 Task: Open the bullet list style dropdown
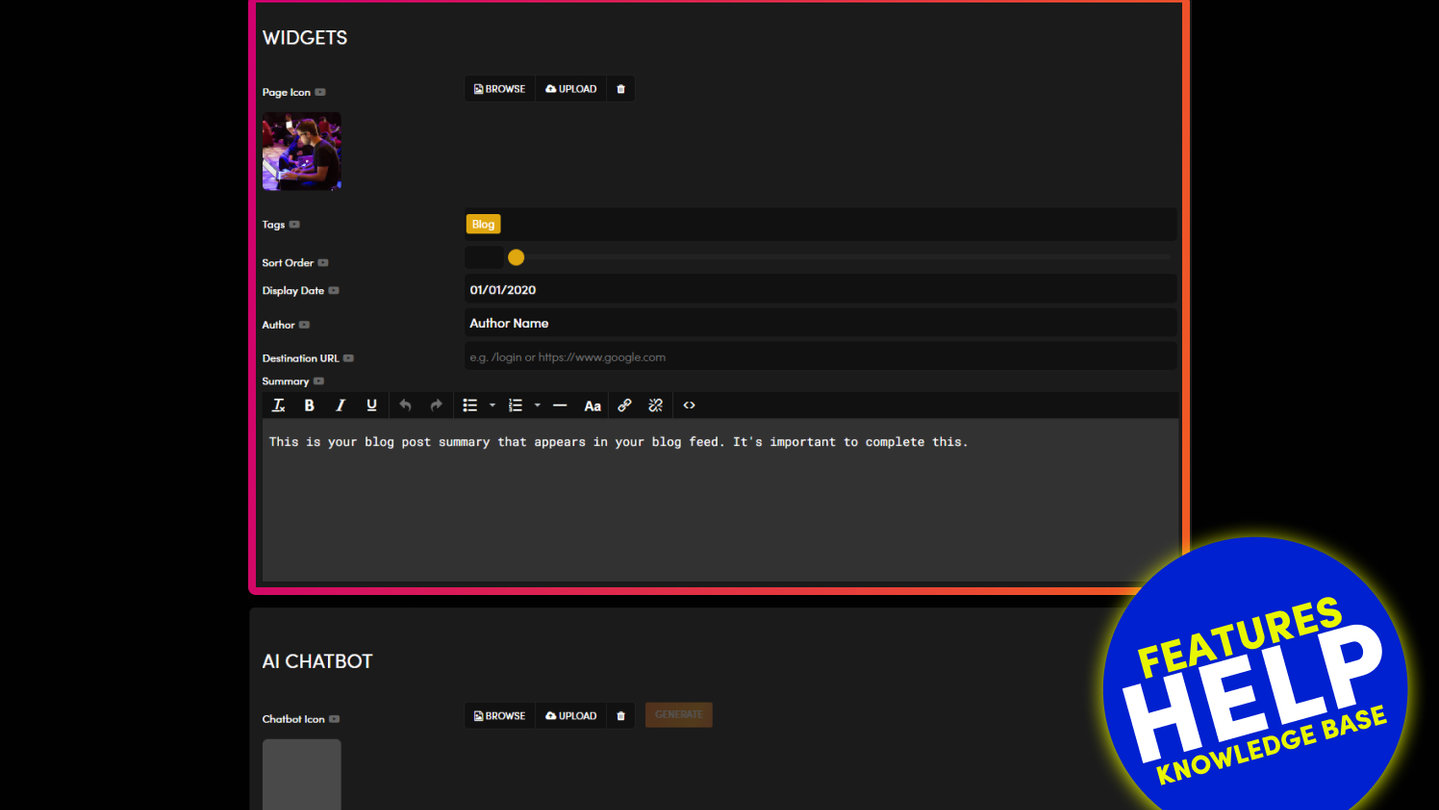tap(492, 405)
